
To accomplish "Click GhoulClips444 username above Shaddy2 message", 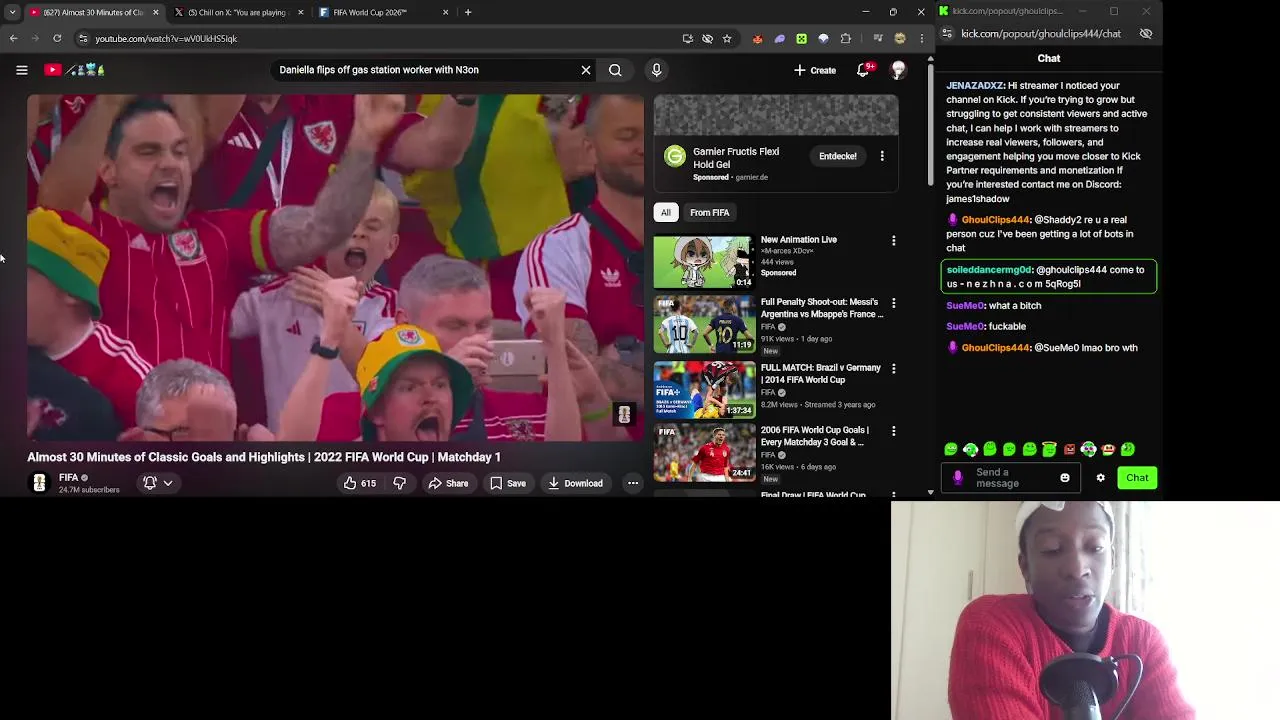I will pyautogui.click(x=995, y=219).
